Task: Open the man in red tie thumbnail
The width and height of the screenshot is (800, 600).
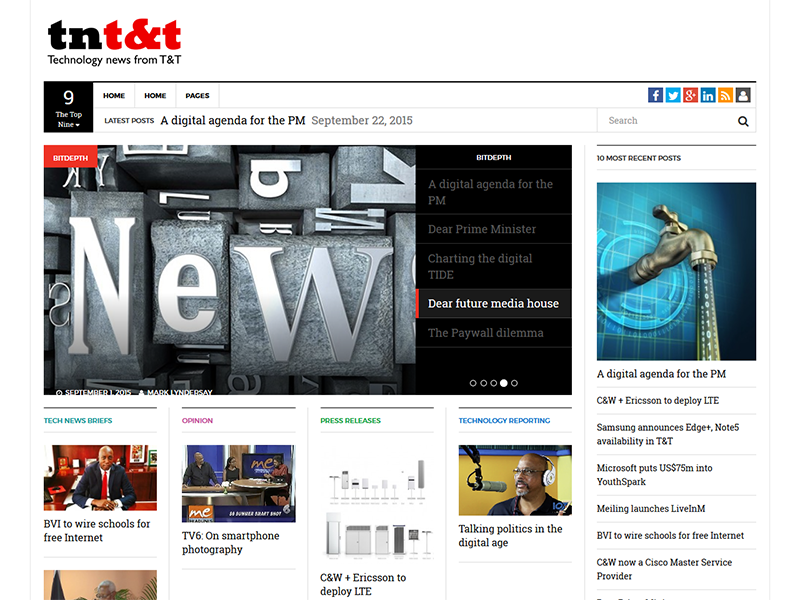Action: (101, 478)
